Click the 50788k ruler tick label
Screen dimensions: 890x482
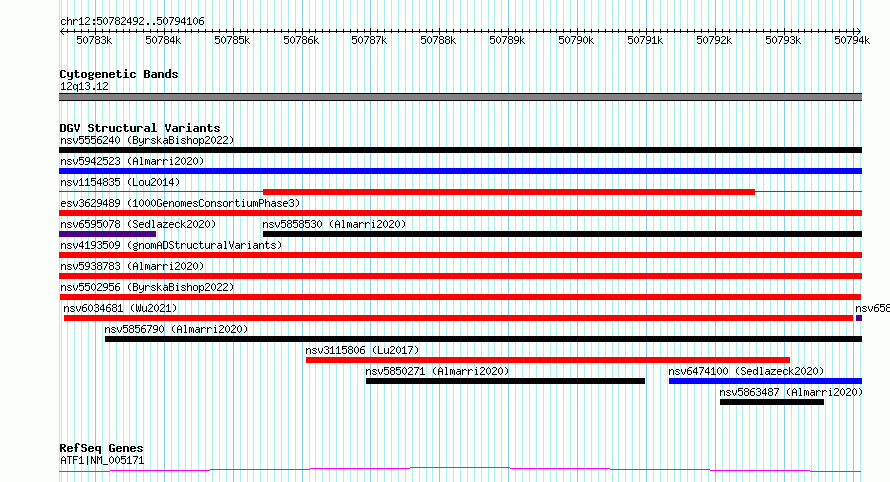pos(438,40)
